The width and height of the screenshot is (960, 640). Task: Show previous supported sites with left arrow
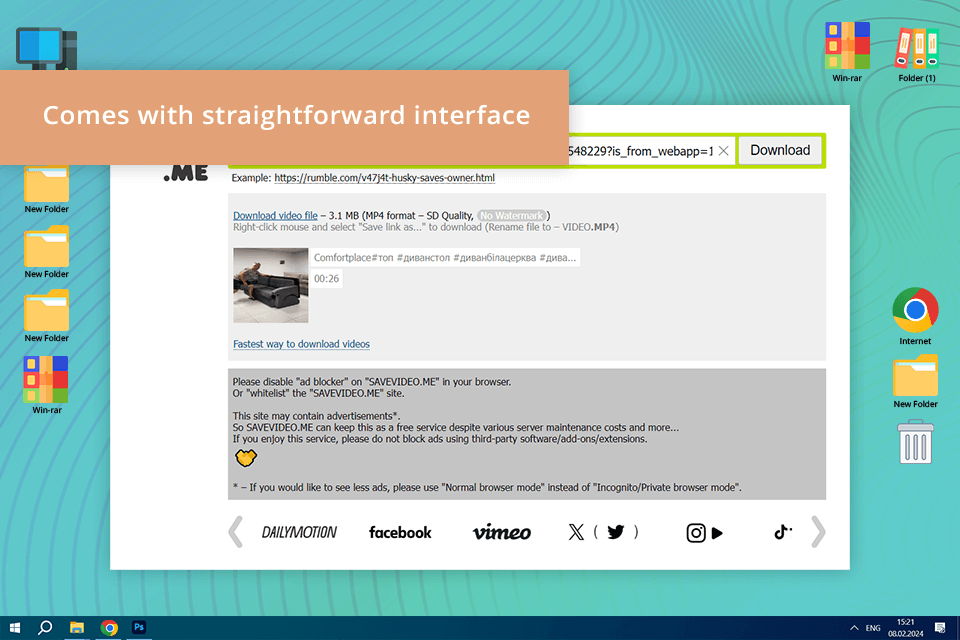[236, 532]
